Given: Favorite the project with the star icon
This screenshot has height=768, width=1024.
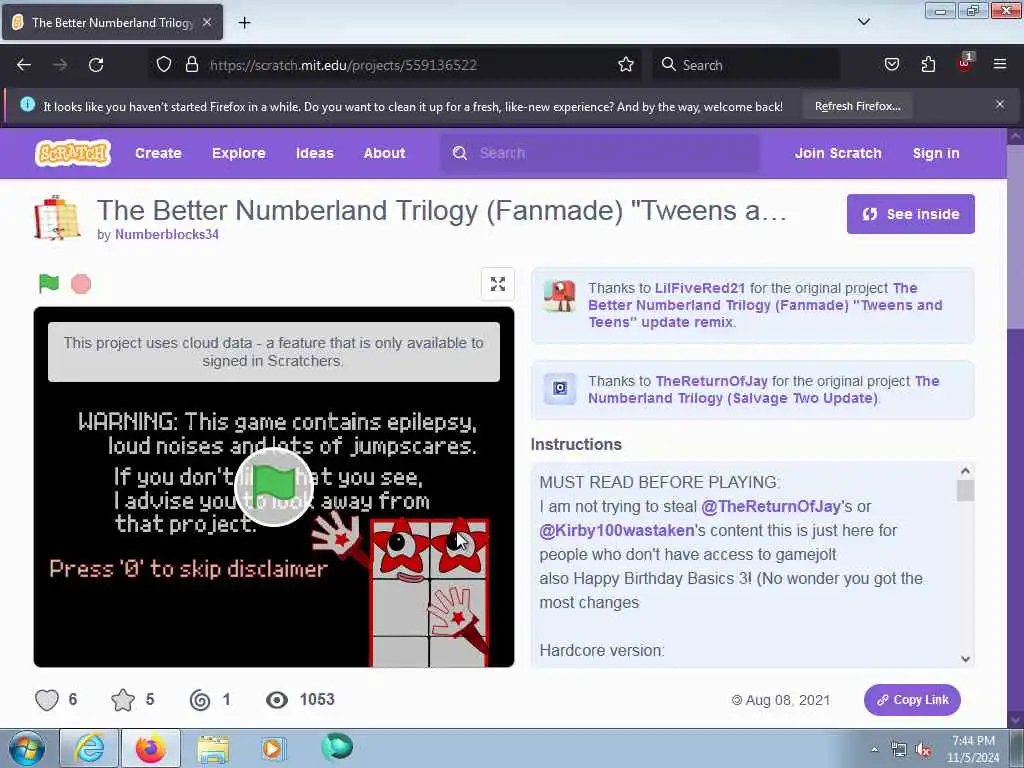Looking at the screenshot, I should coord(123,700).
